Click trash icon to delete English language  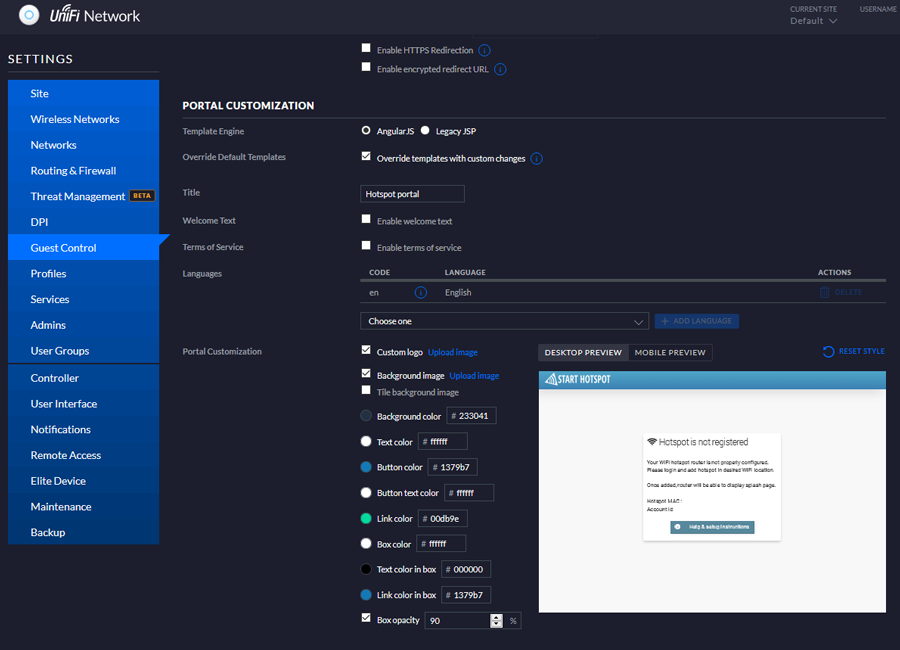(x=825, y=293)
